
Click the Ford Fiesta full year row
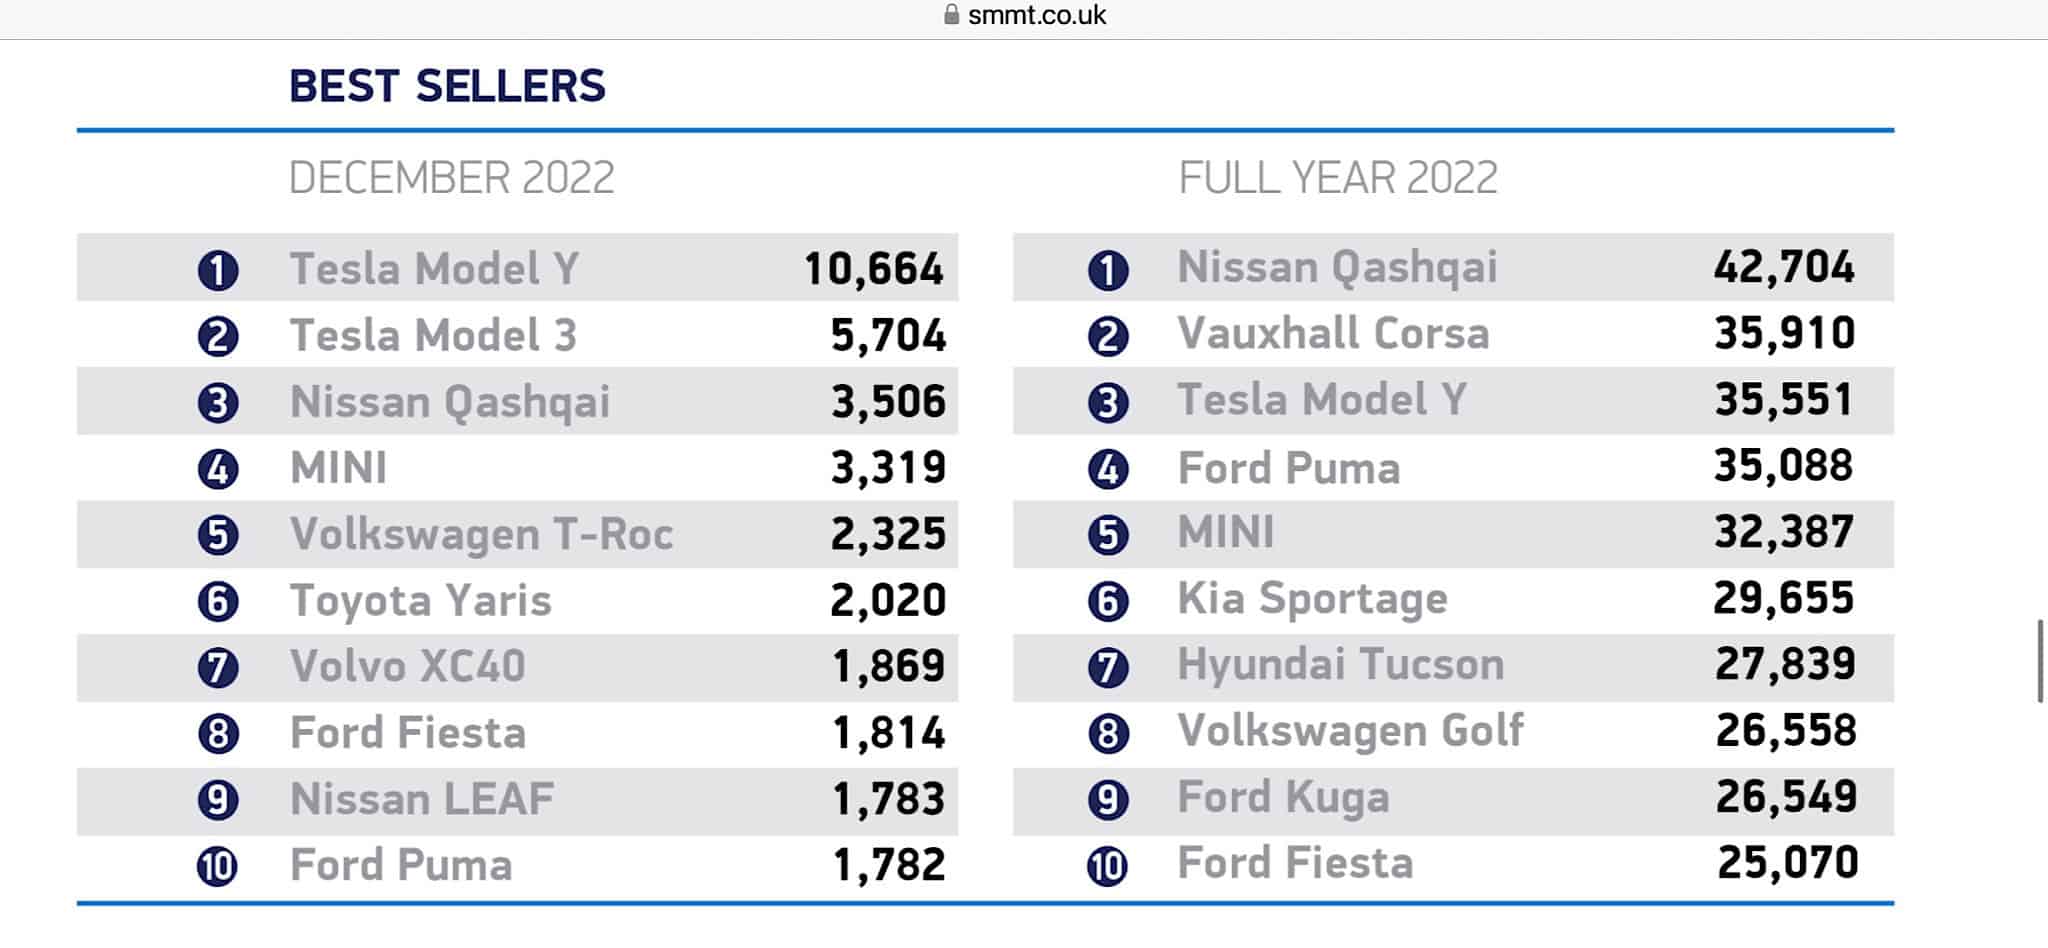pyautogui.click(x=1297, y=863)
